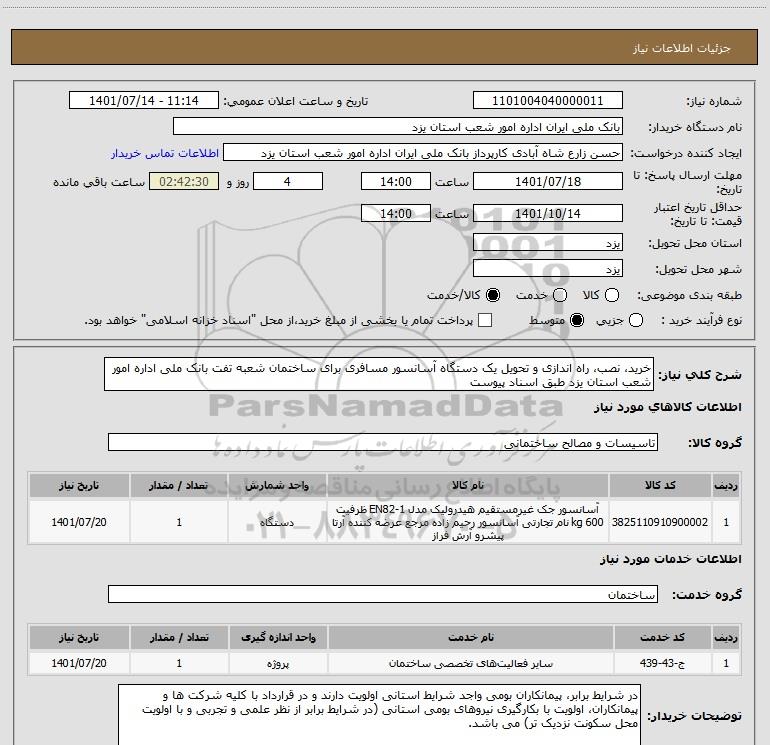Click the services table نام خدمت column header
The height and width of the screenshot is (745, 770).
470,637
